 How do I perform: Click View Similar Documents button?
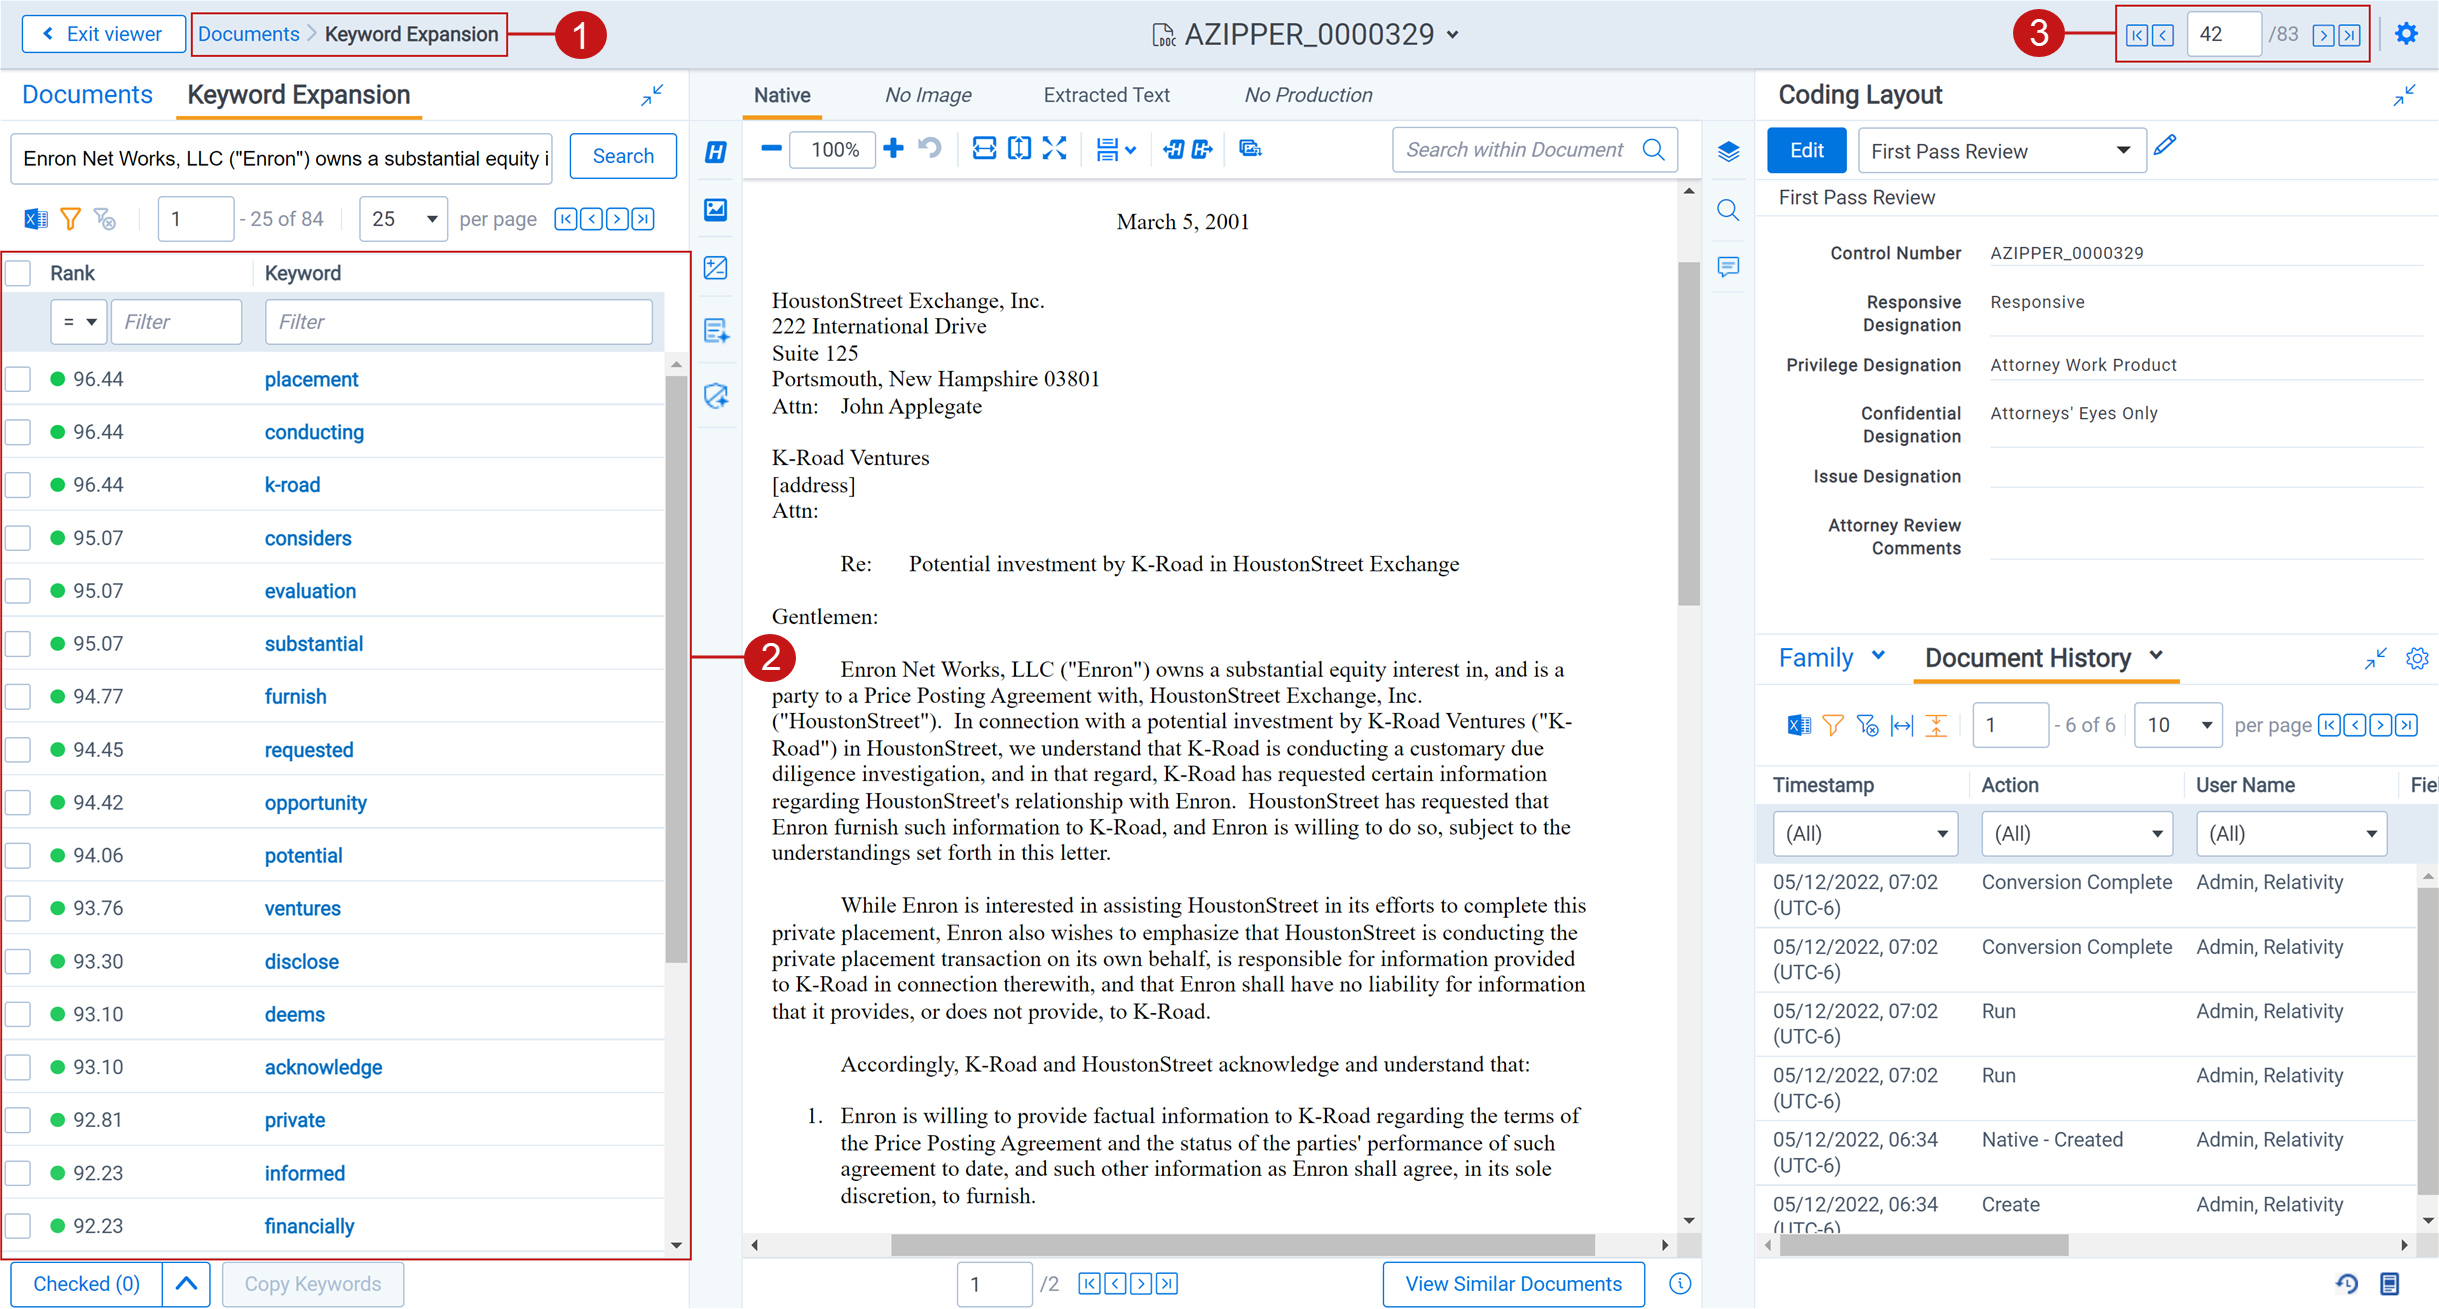point(1513,1284)
